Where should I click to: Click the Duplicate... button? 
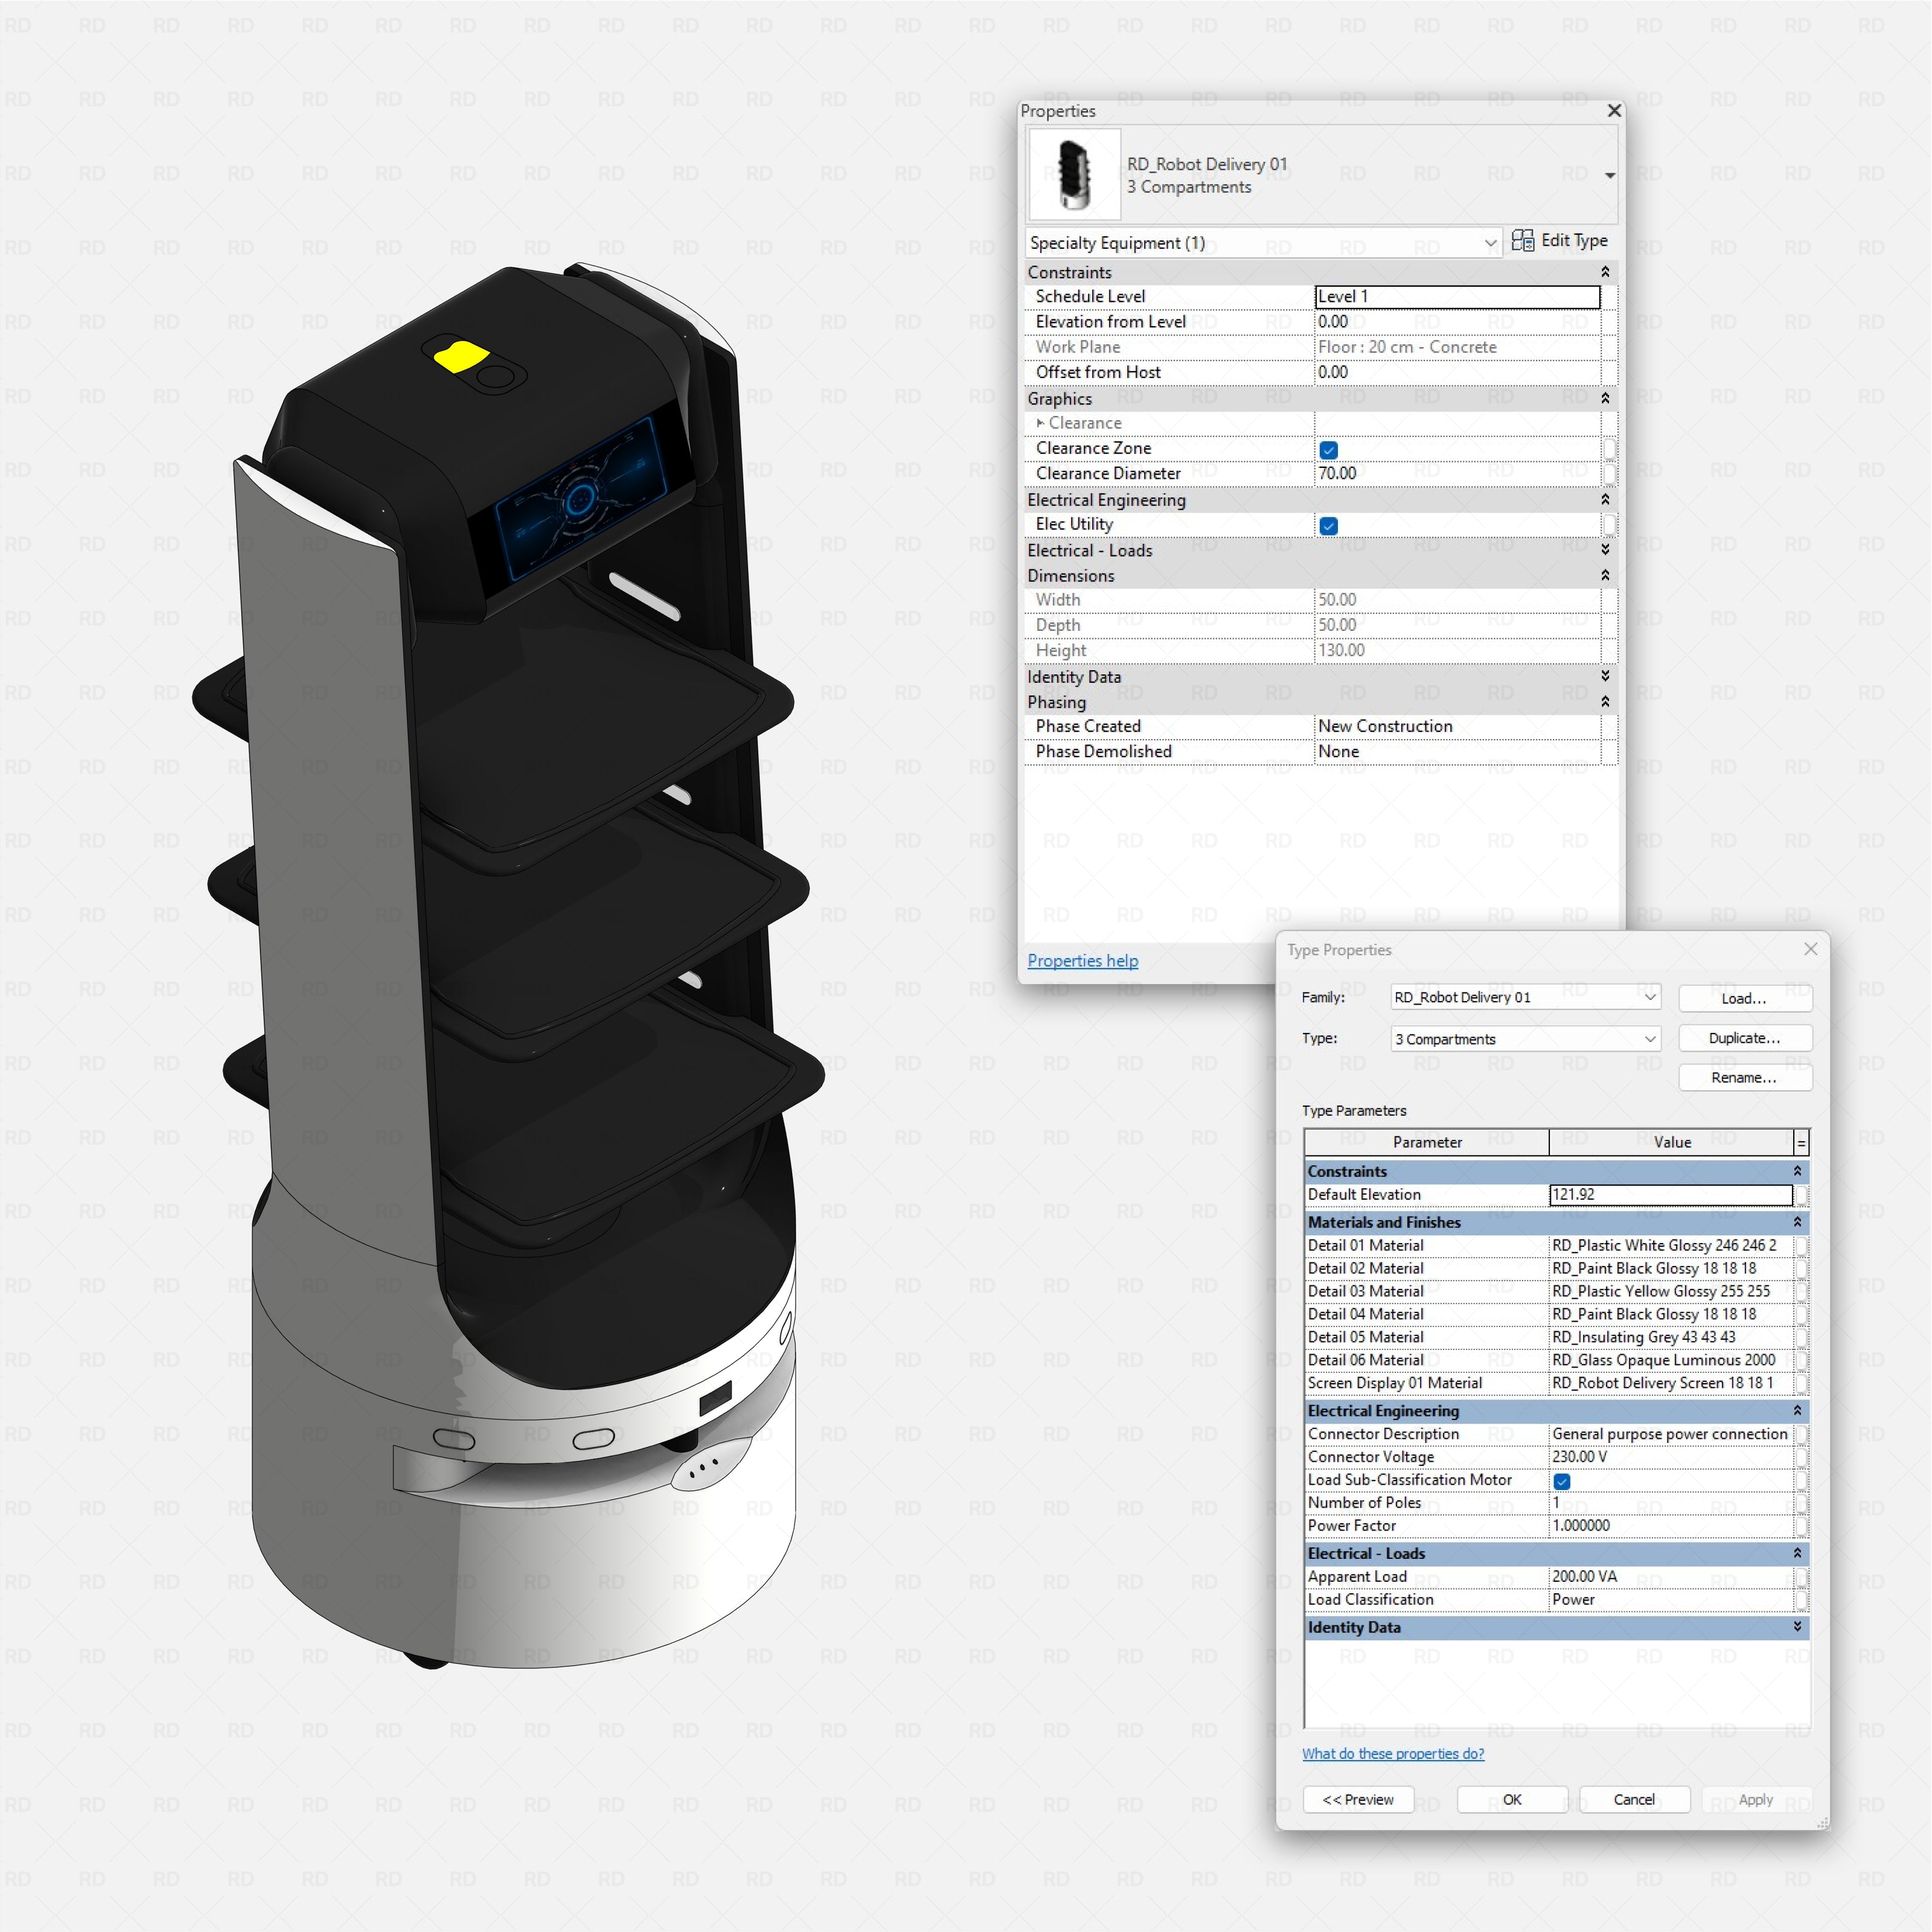[x=1745, y=1038]
